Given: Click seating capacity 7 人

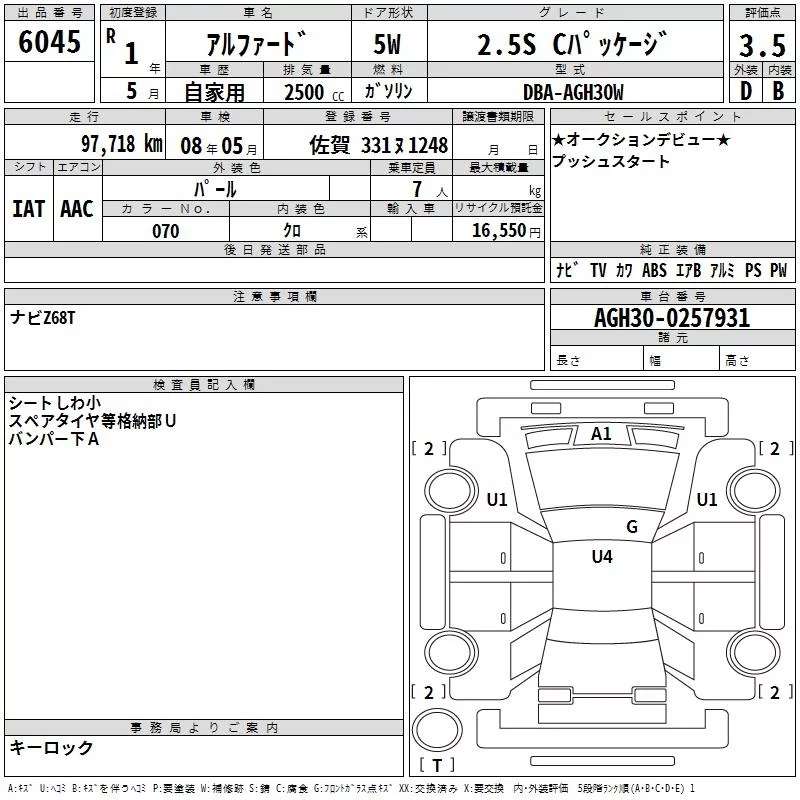Looking at the screenshot, I should pyautogui.click(x=429, y=189).
